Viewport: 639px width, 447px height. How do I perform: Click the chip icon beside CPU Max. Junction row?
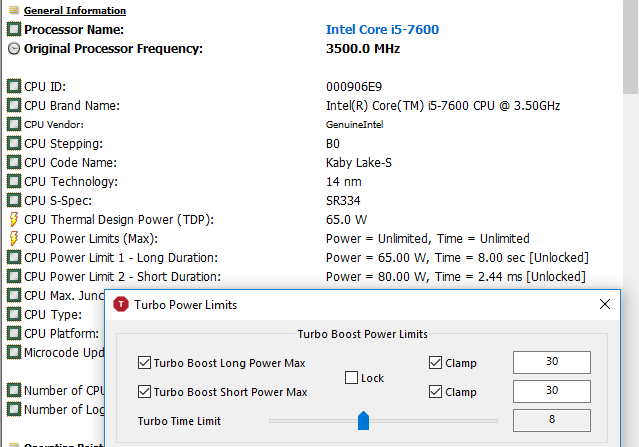(x=14, y=295)
